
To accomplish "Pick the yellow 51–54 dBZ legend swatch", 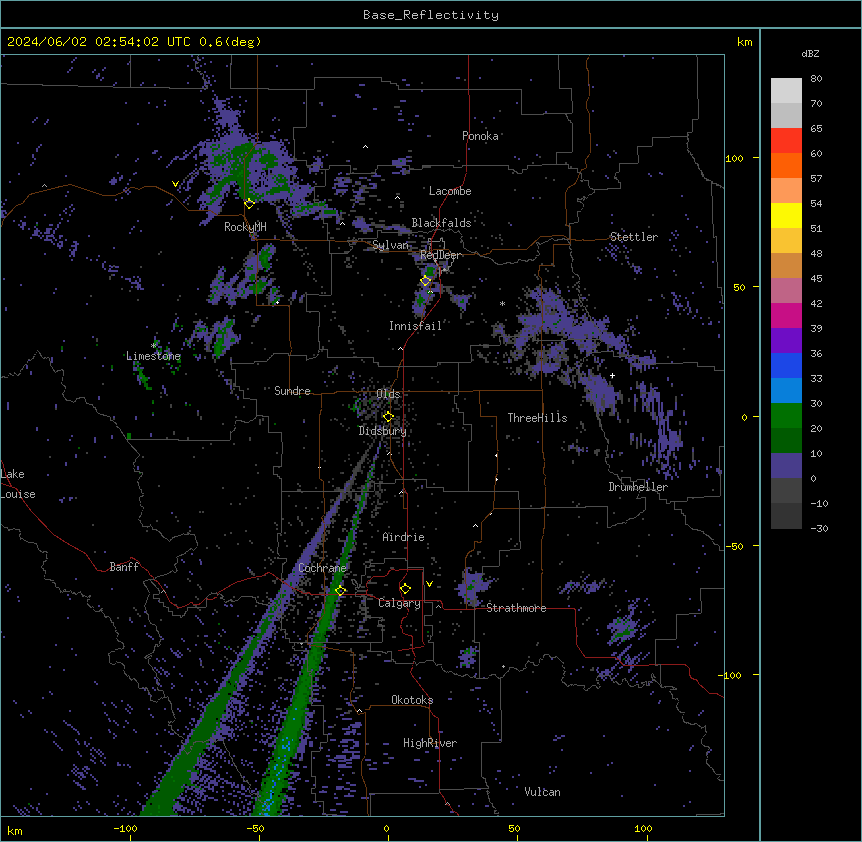I will pos(786,216).
